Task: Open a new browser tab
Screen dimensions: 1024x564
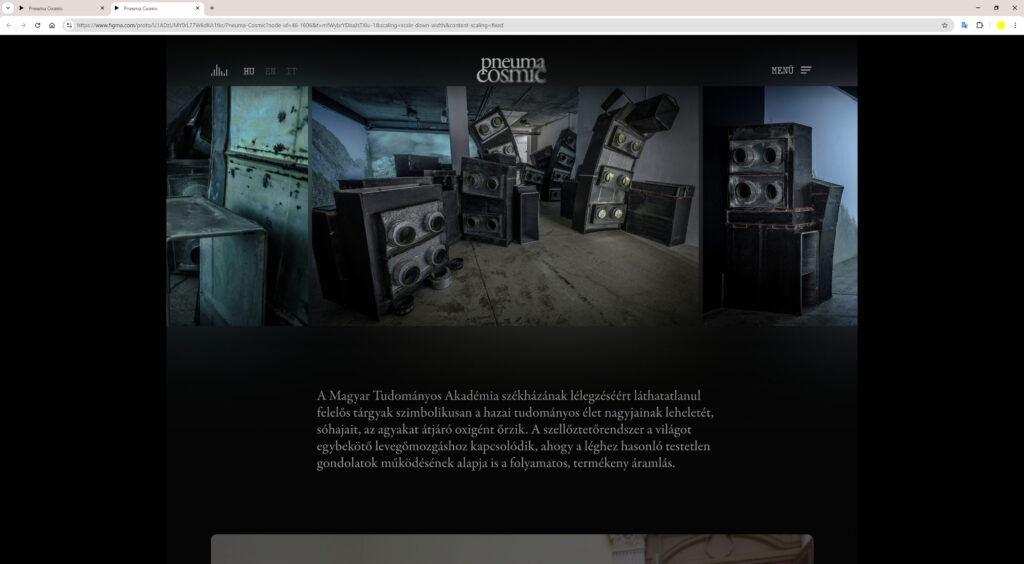Action: tap(211, 8)
